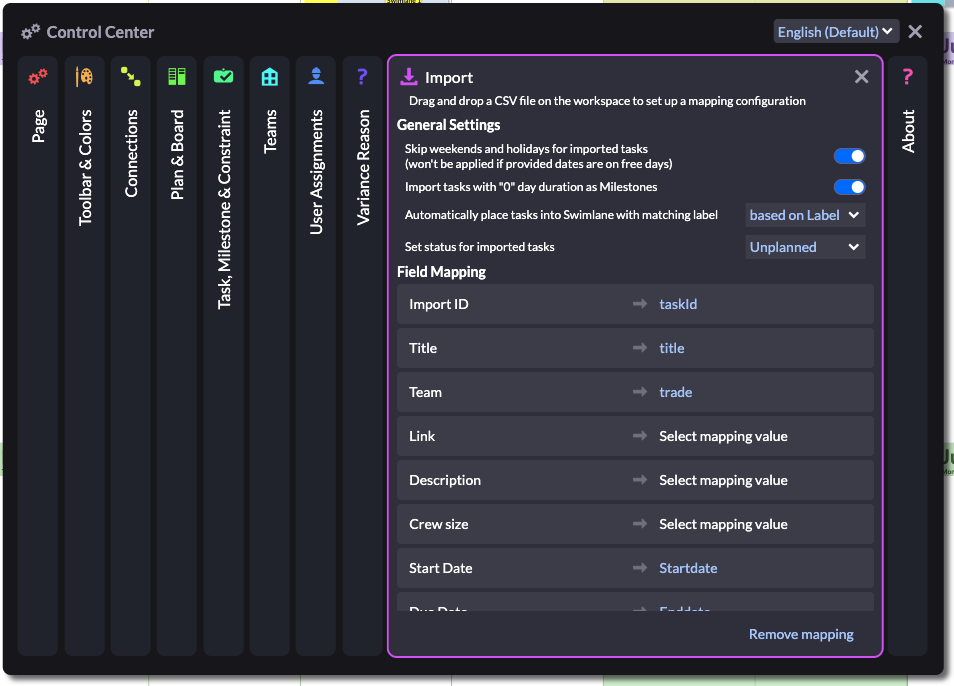Switch to the Connections tab
Viewport: 954px width, 686px height.
131,355
